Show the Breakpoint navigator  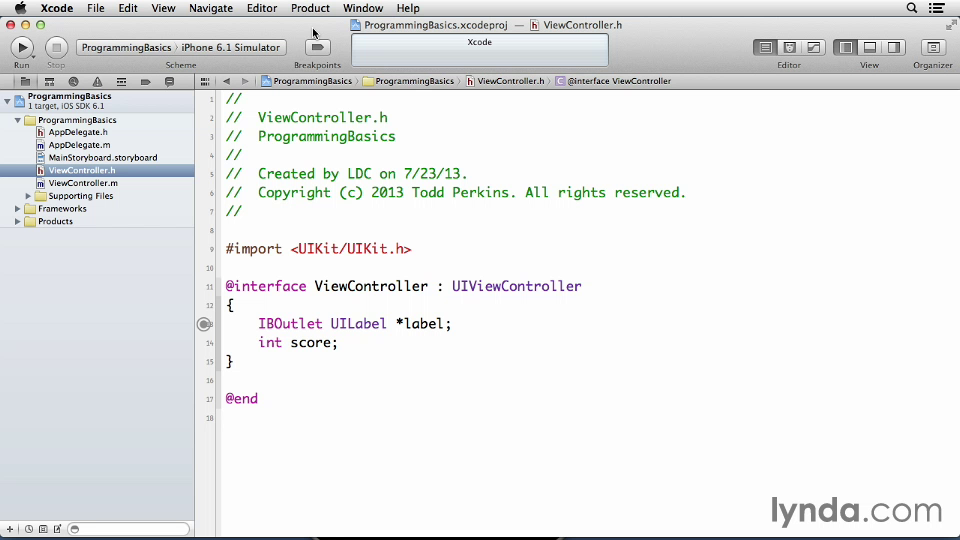[x=145, y=81]
